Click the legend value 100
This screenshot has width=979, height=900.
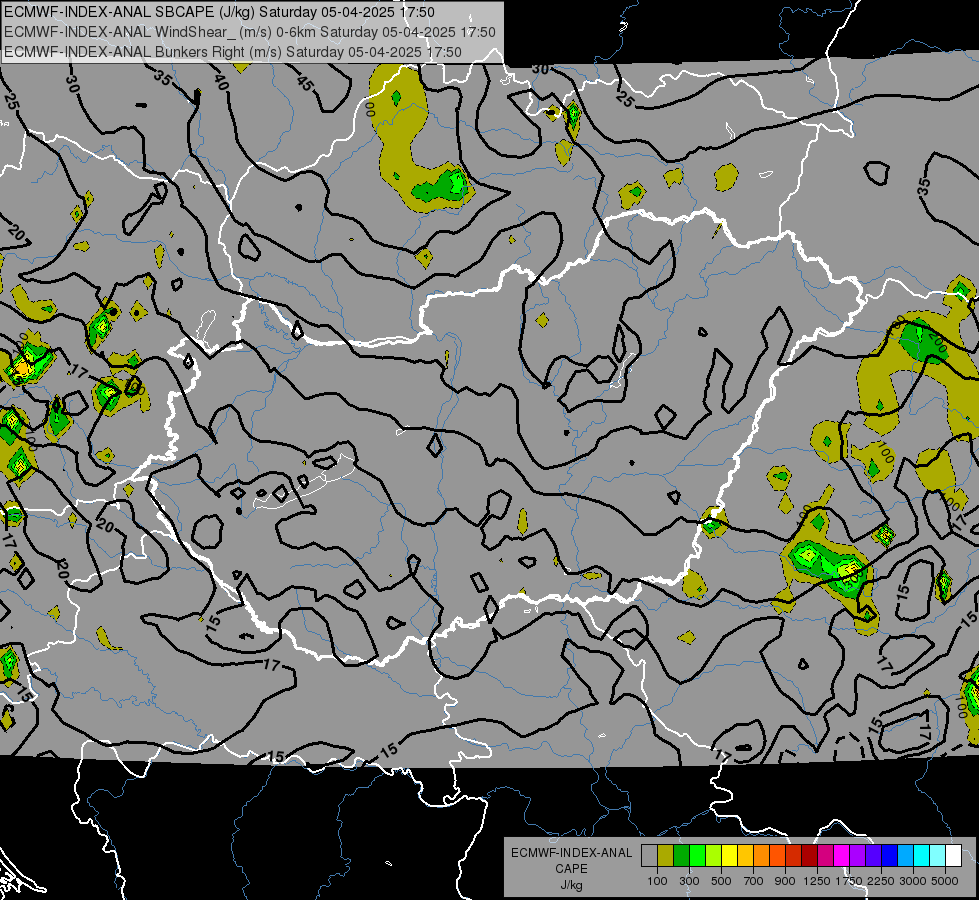pyautogui.click(x=657, y=881)
